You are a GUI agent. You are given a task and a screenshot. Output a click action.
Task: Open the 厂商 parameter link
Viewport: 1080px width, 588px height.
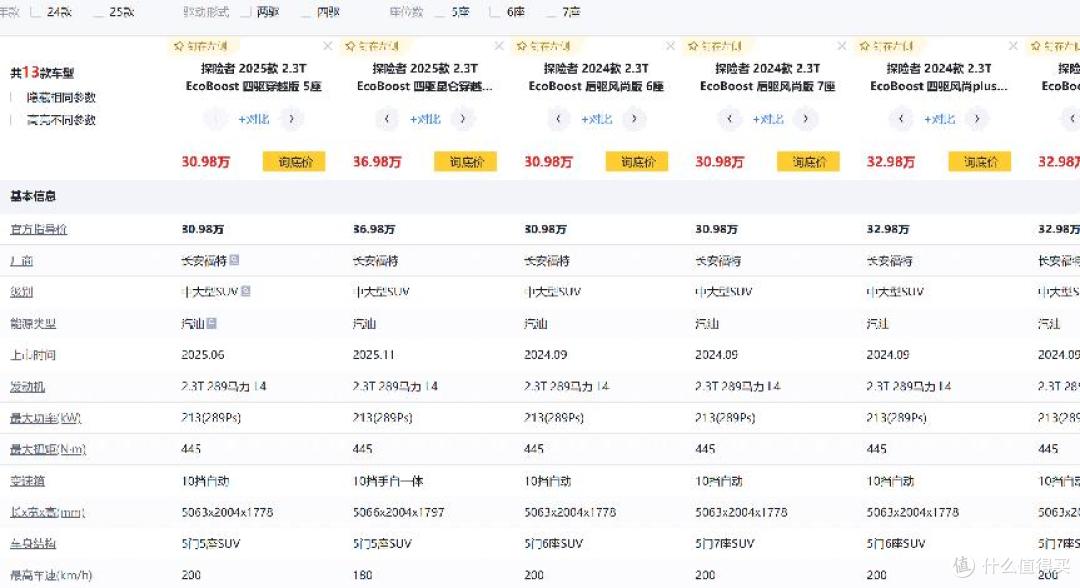(x=21, y=261)
